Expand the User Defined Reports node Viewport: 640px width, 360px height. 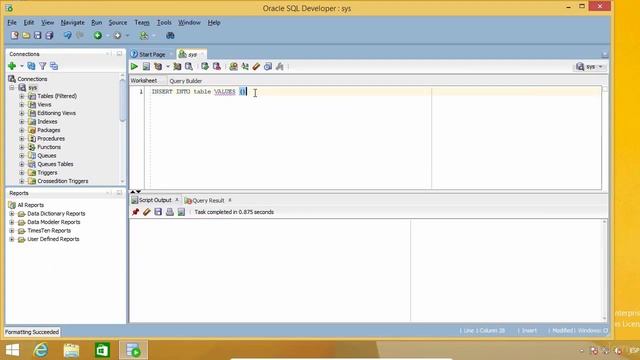[x=12, y=239]
